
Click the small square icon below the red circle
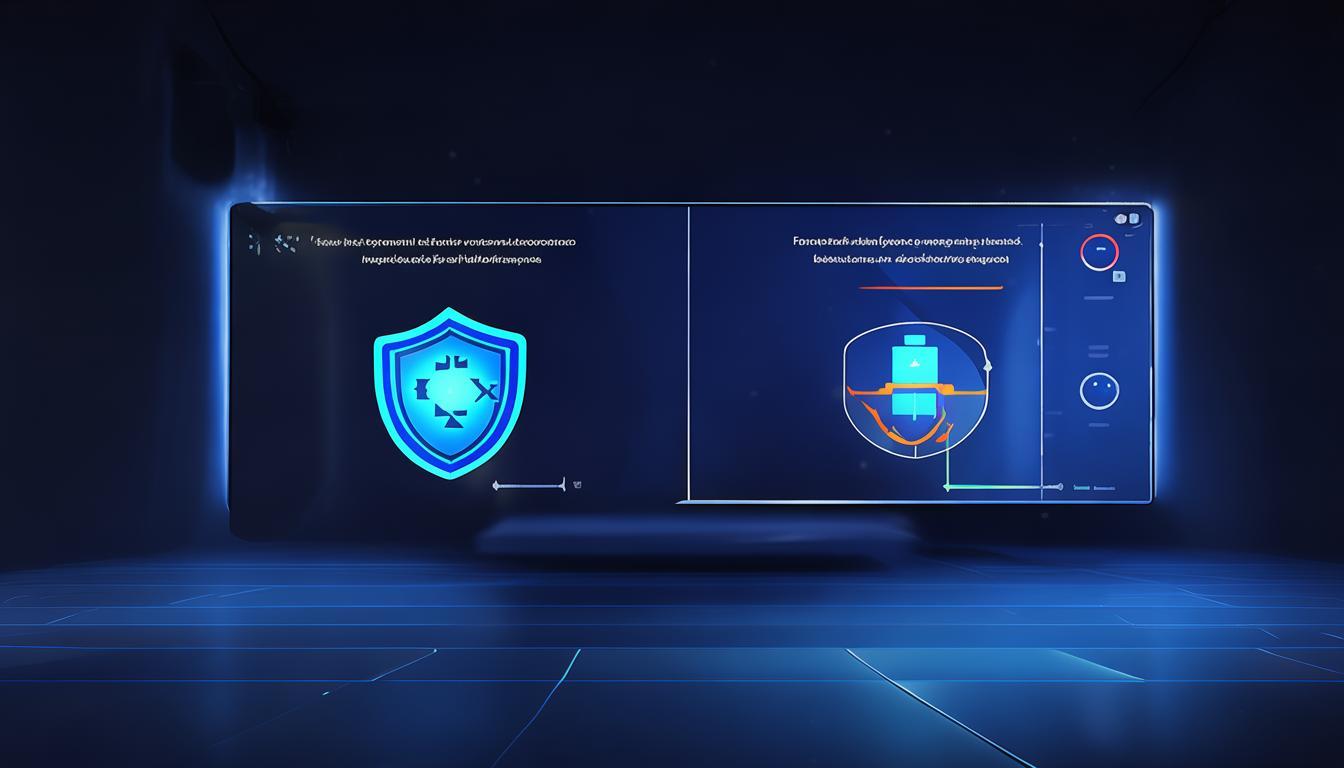(1119, 276)
